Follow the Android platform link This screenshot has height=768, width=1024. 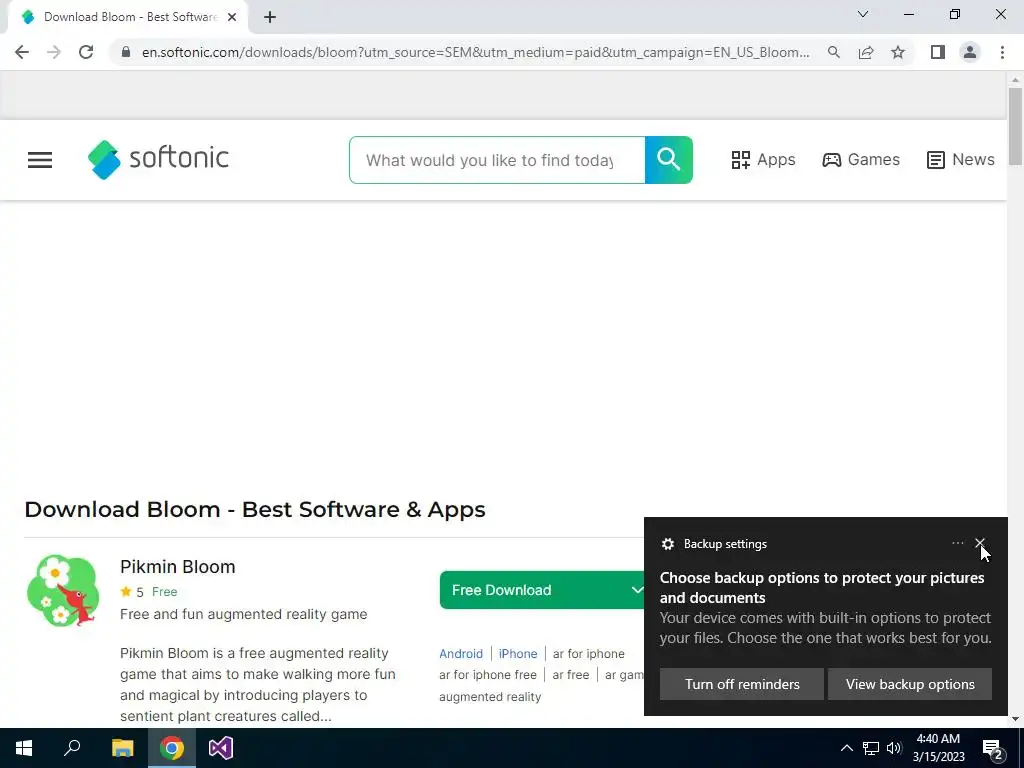coord(461,654)
